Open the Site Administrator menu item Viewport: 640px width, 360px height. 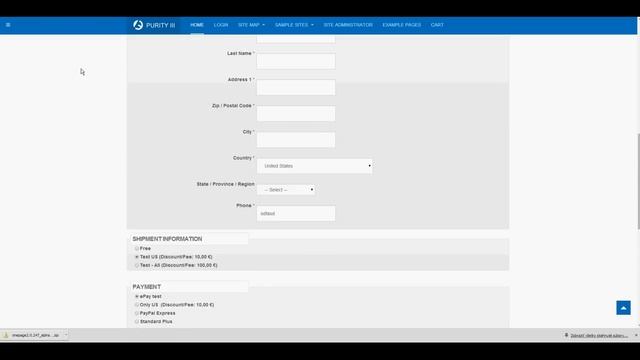[x=348, y=25]
